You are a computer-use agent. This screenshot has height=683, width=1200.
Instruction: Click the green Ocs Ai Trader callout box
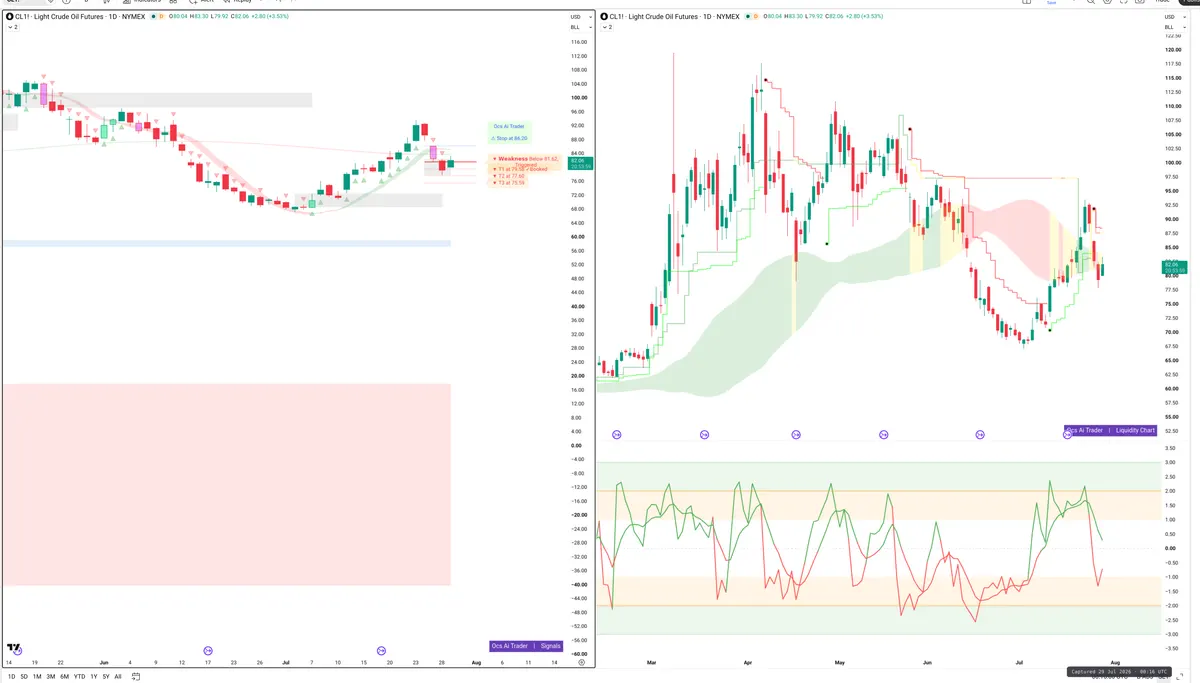pyautogui.click(x=509, y=132)
